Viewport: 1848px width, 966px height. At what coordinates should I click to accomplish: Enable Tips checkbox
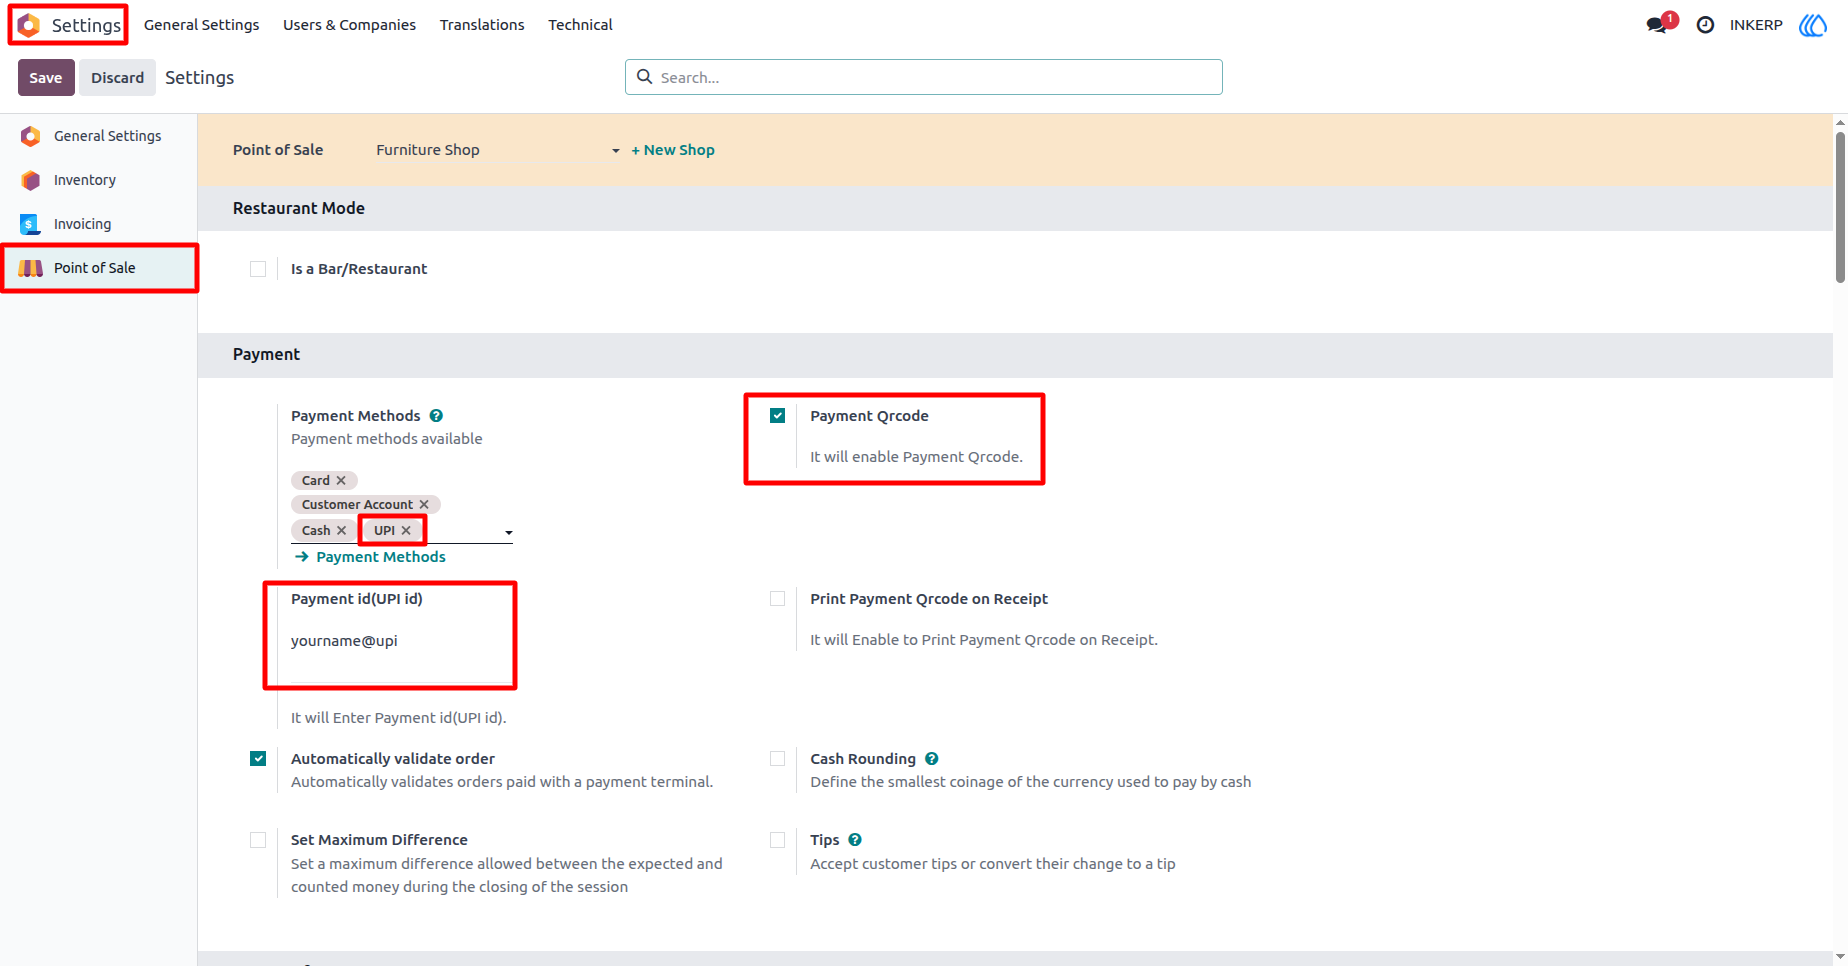[x=777, y=840]
